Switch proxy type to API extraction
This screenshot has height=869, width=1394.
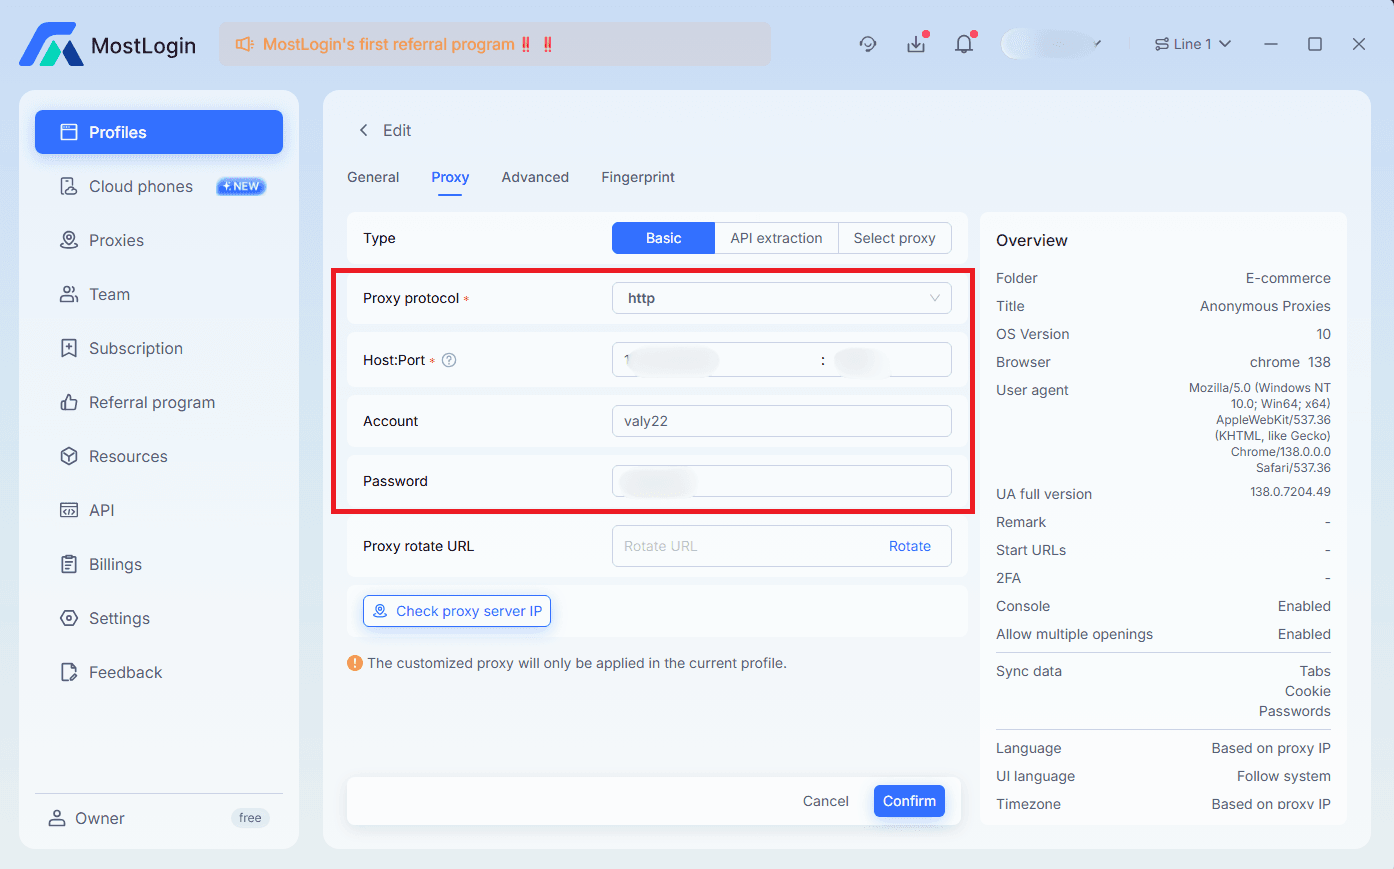(x=776, y=238)
